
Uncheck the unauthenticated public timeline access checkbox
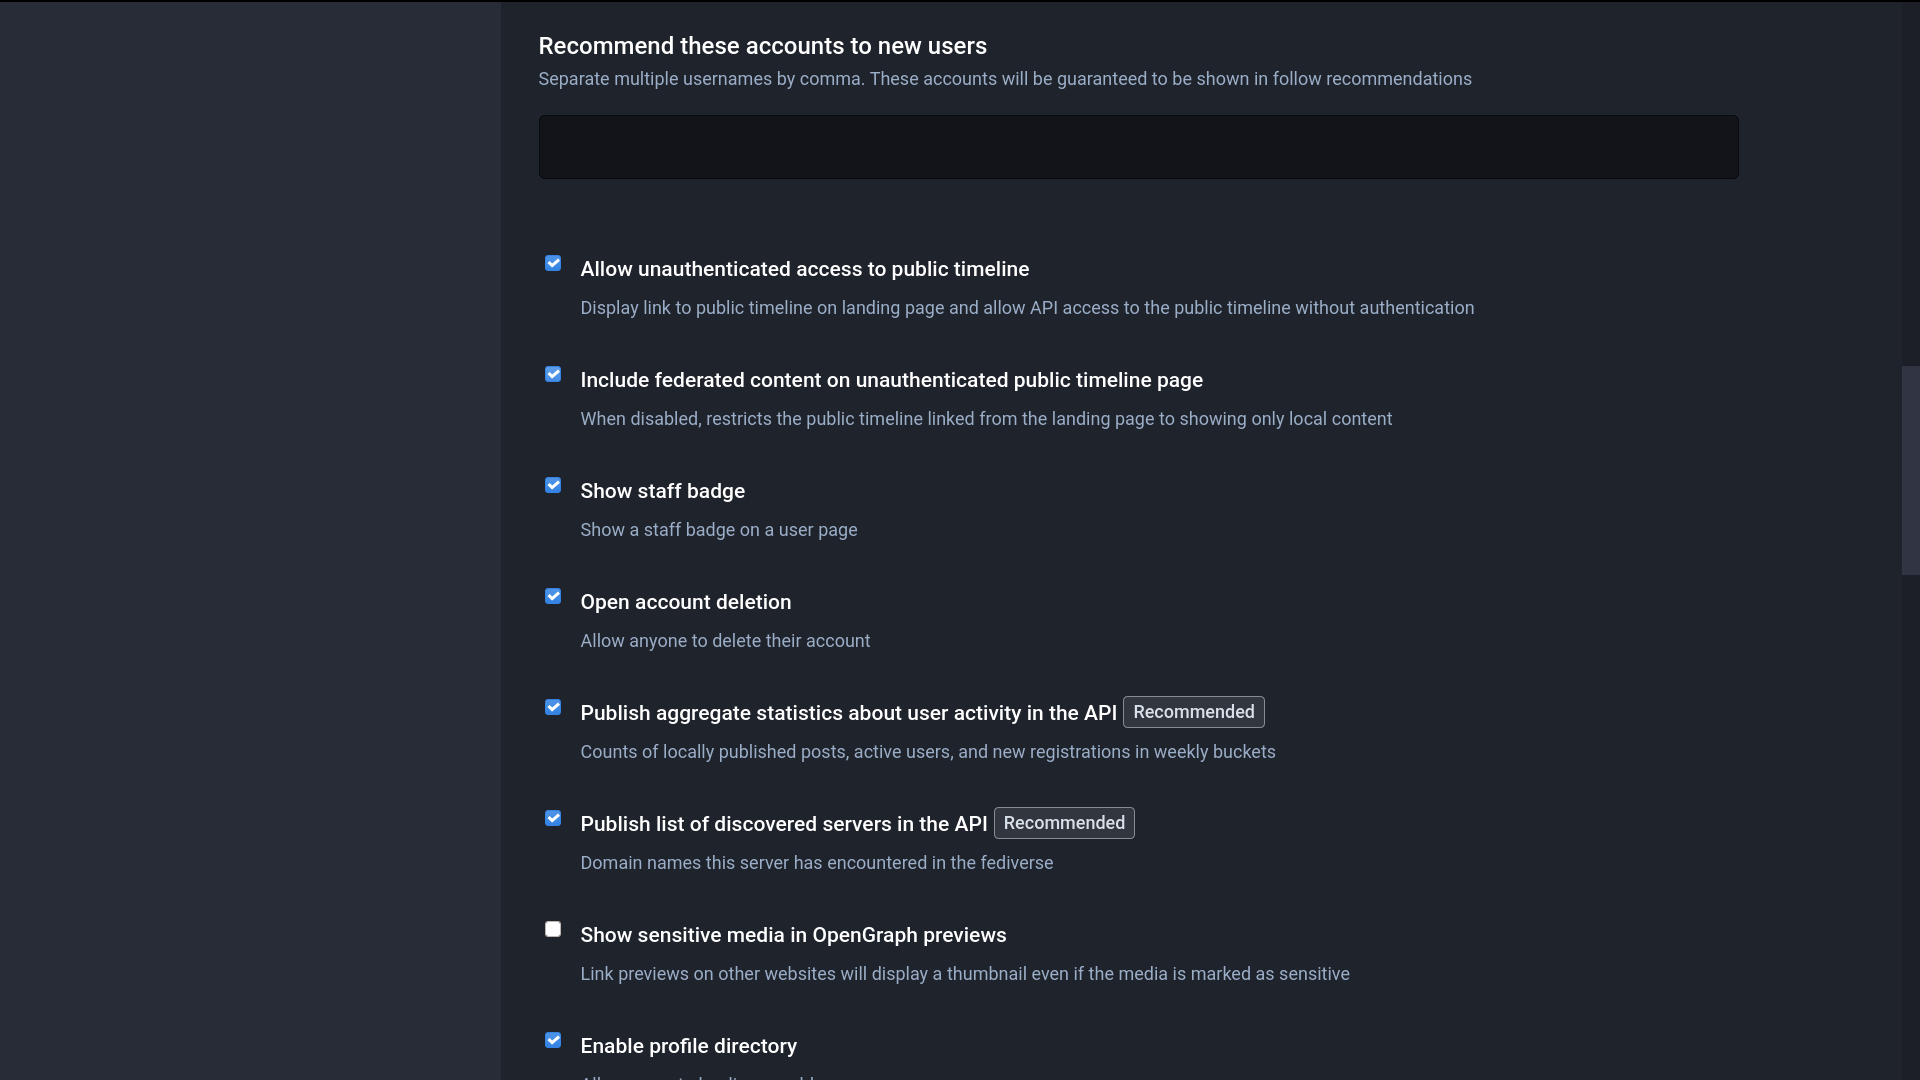[553, 263]
